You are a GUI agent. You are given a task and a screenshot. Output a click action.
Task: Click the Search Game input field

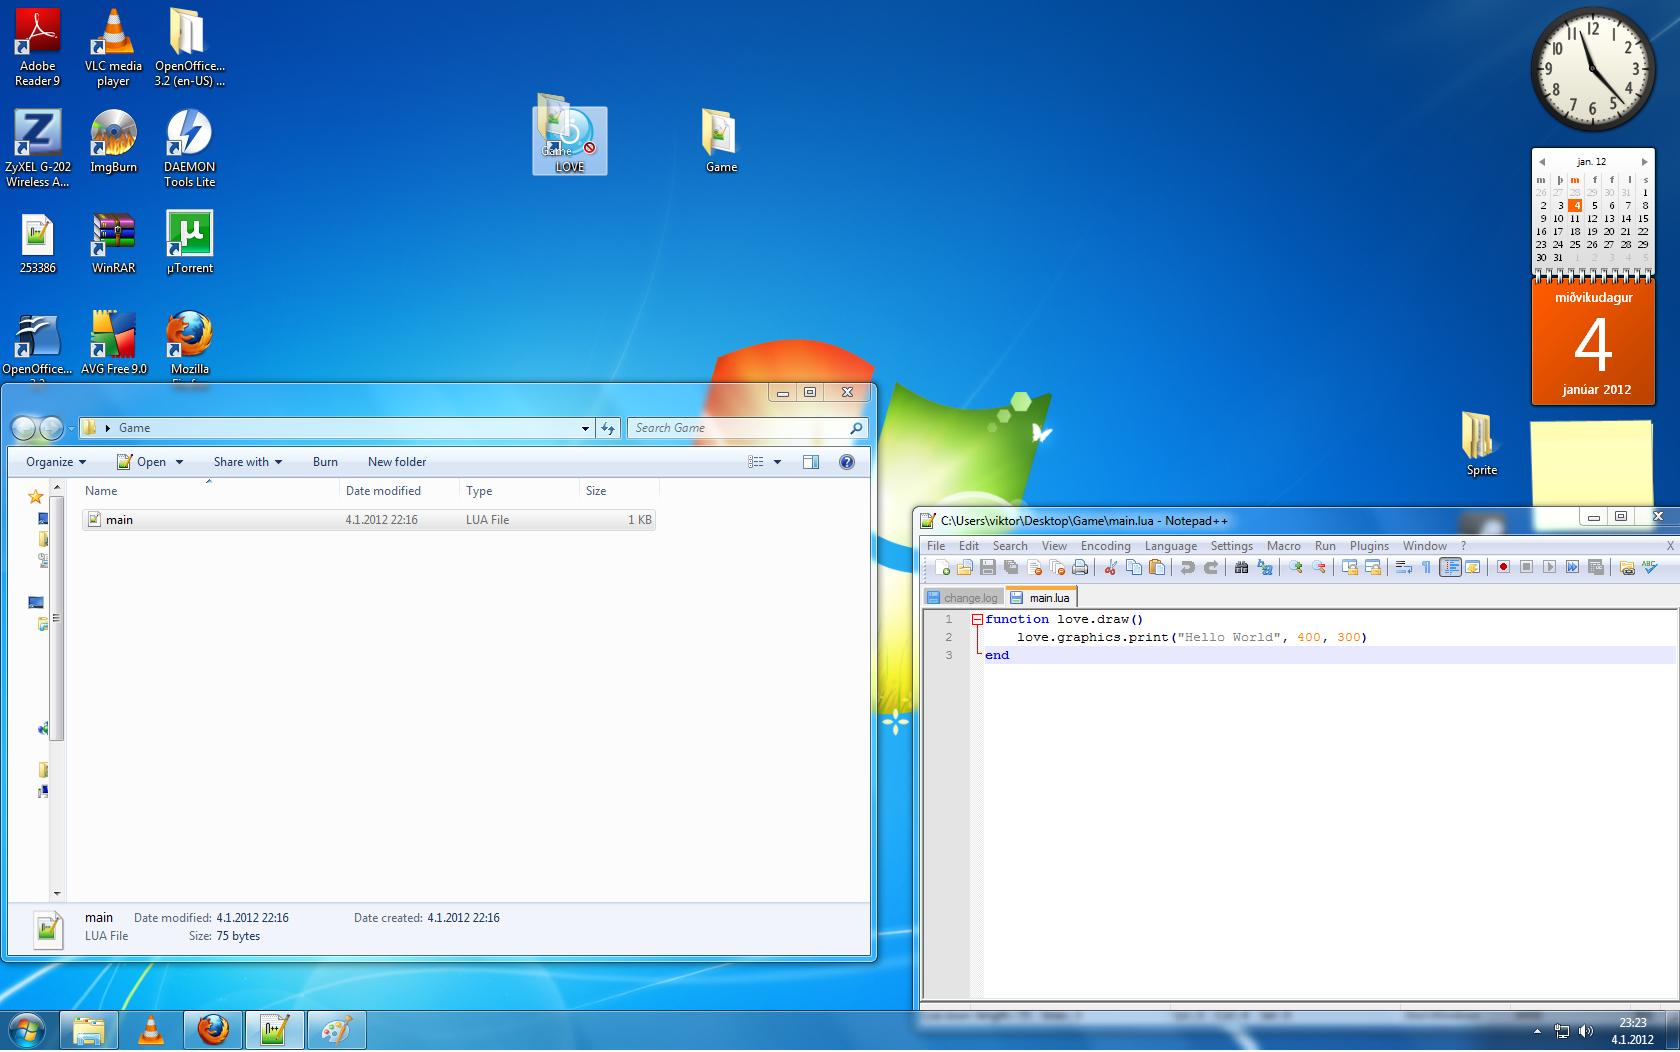pyautogui.click(x=748, y=428)
